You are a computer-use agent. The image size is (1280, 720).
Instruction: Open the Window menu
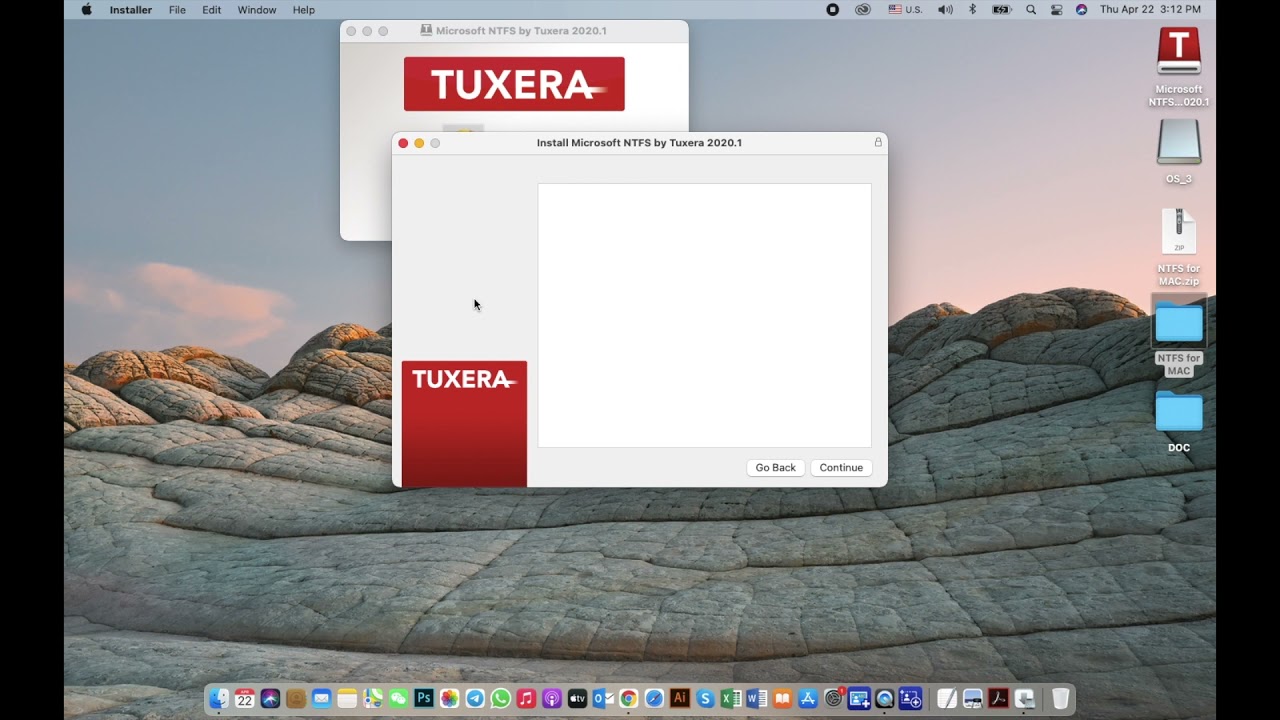(257, 9)
